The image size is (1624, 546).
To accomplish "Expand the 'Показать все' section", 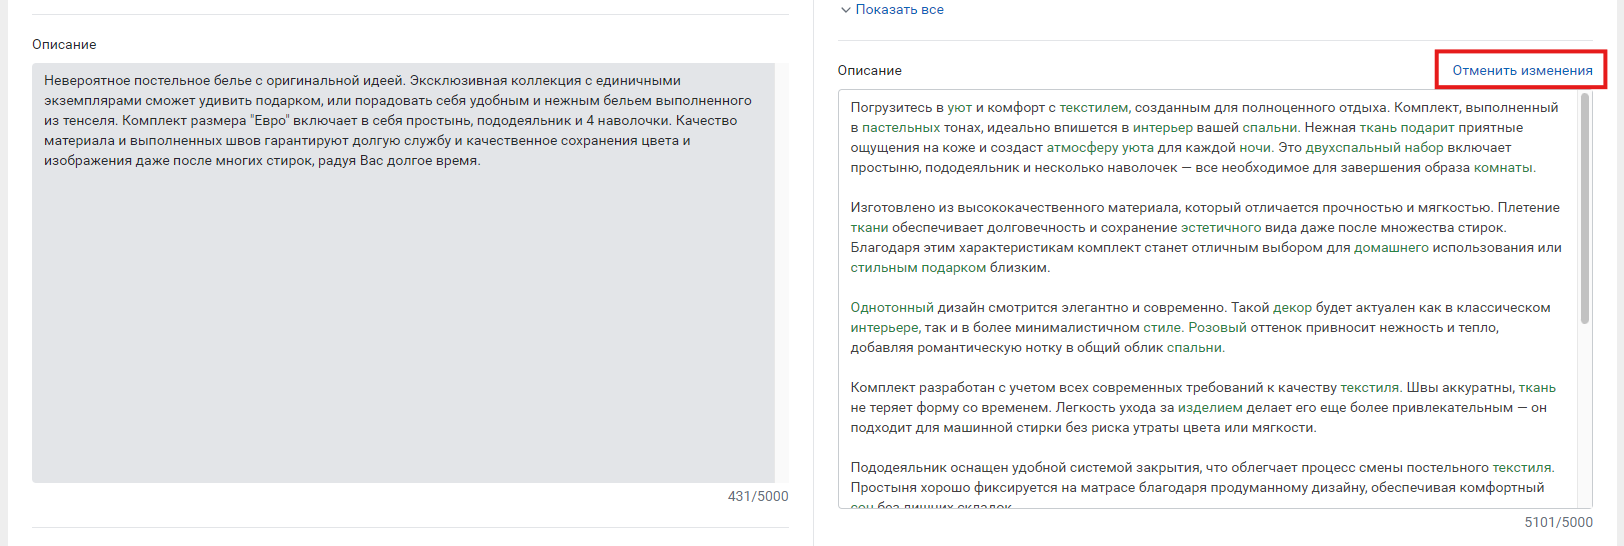I will [899, 9].
